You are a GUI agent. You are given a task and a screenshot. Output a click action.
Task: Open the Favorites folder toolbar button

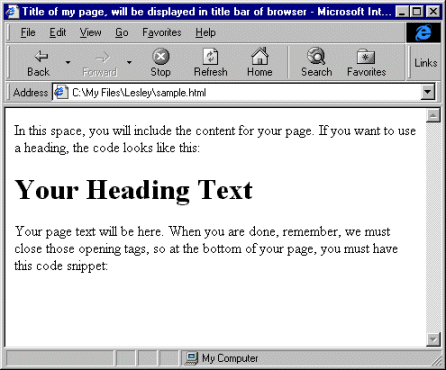(x=366, y=63)
